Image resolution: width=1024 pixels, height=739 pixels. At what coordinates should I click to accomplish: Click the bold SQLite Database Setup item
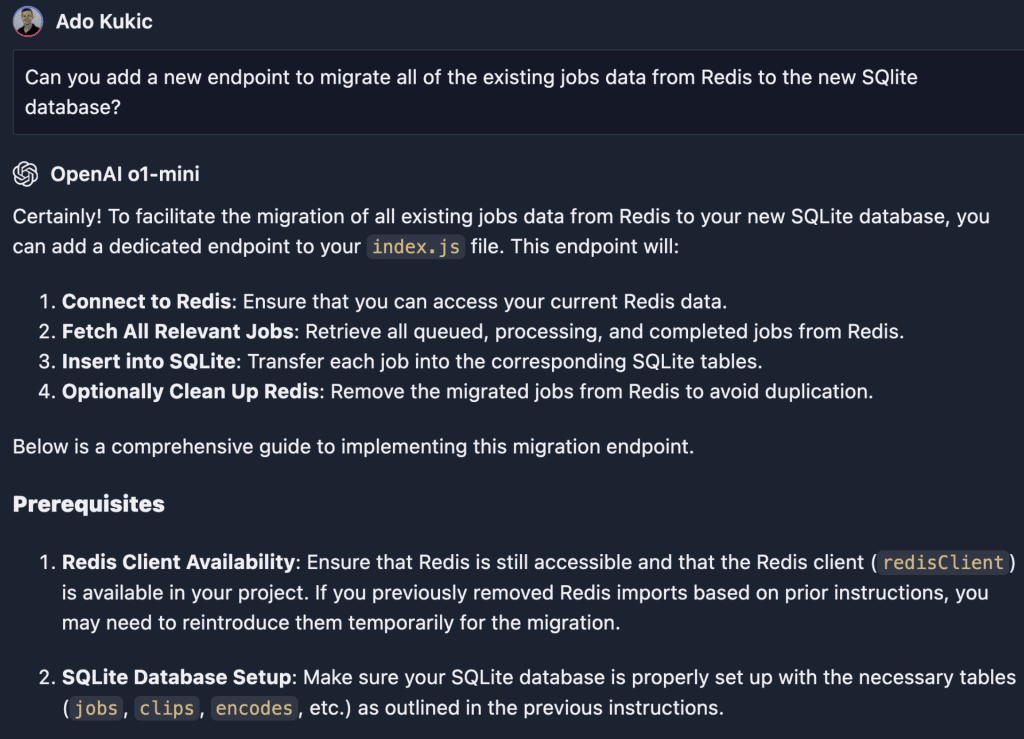click(x=177, y=678)
